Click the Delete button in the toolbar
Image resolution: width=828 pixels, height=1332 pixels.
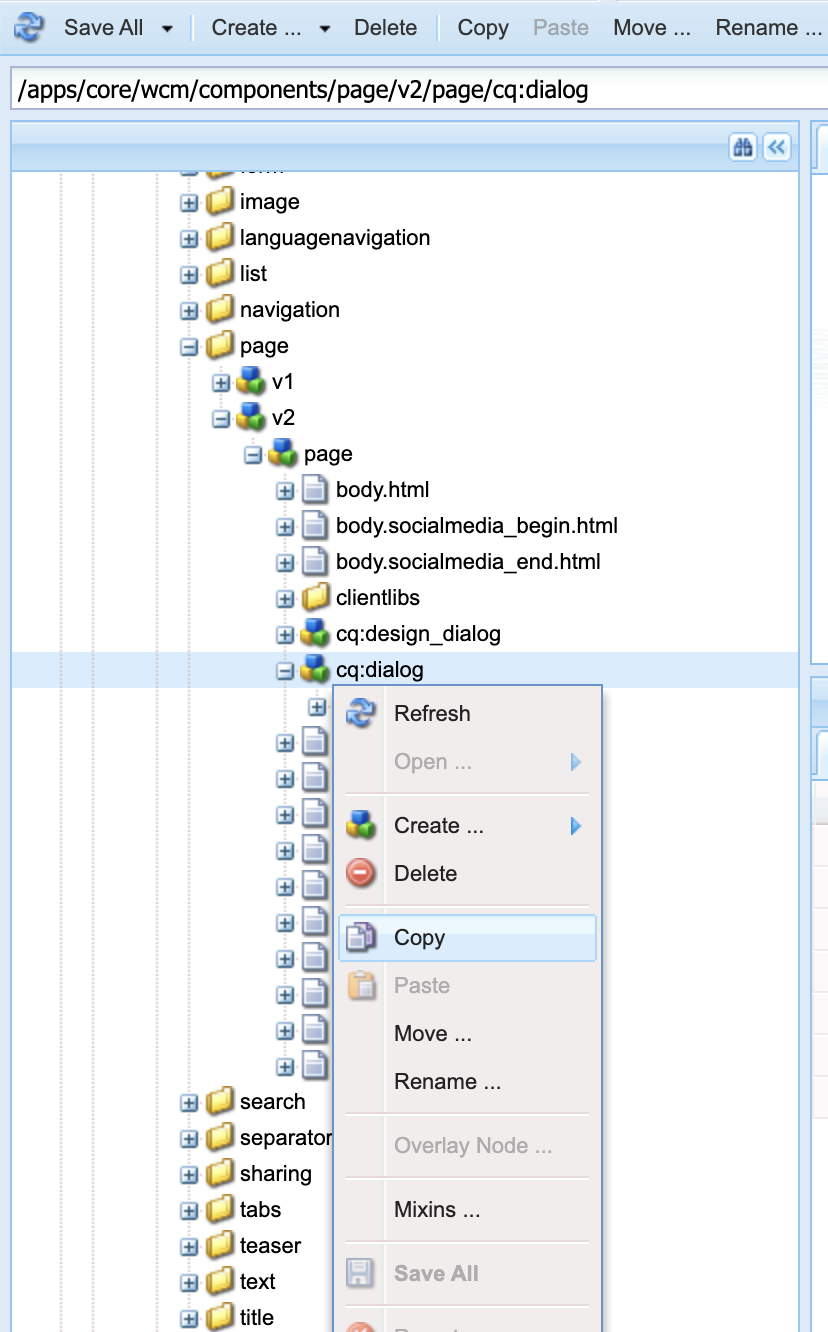(x=385, y=27)
